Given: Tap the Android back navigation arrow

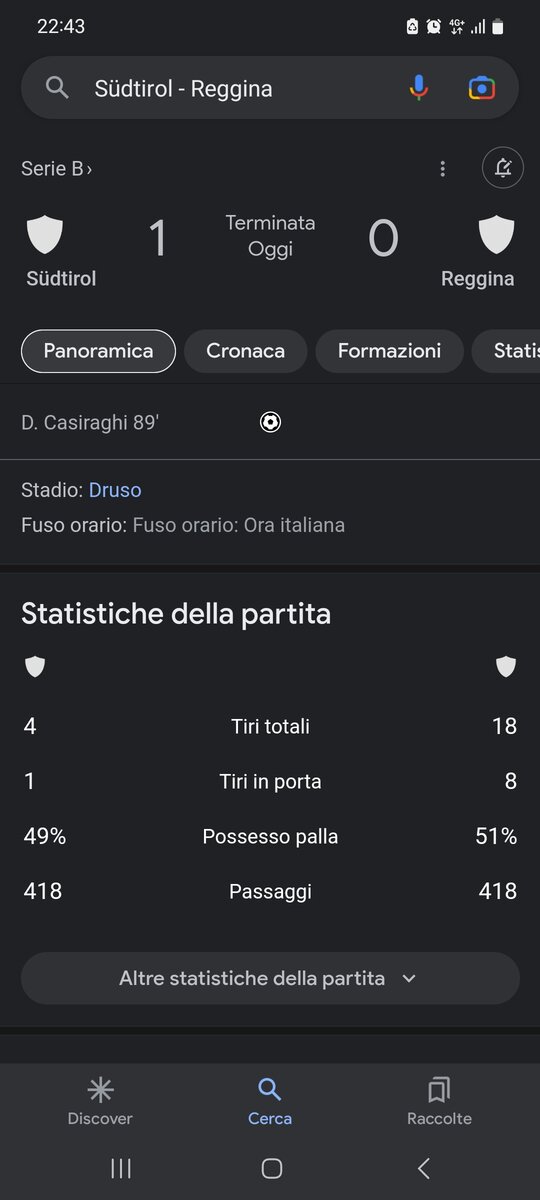Looking at the screenshot, I should (x=424, y=1168).
